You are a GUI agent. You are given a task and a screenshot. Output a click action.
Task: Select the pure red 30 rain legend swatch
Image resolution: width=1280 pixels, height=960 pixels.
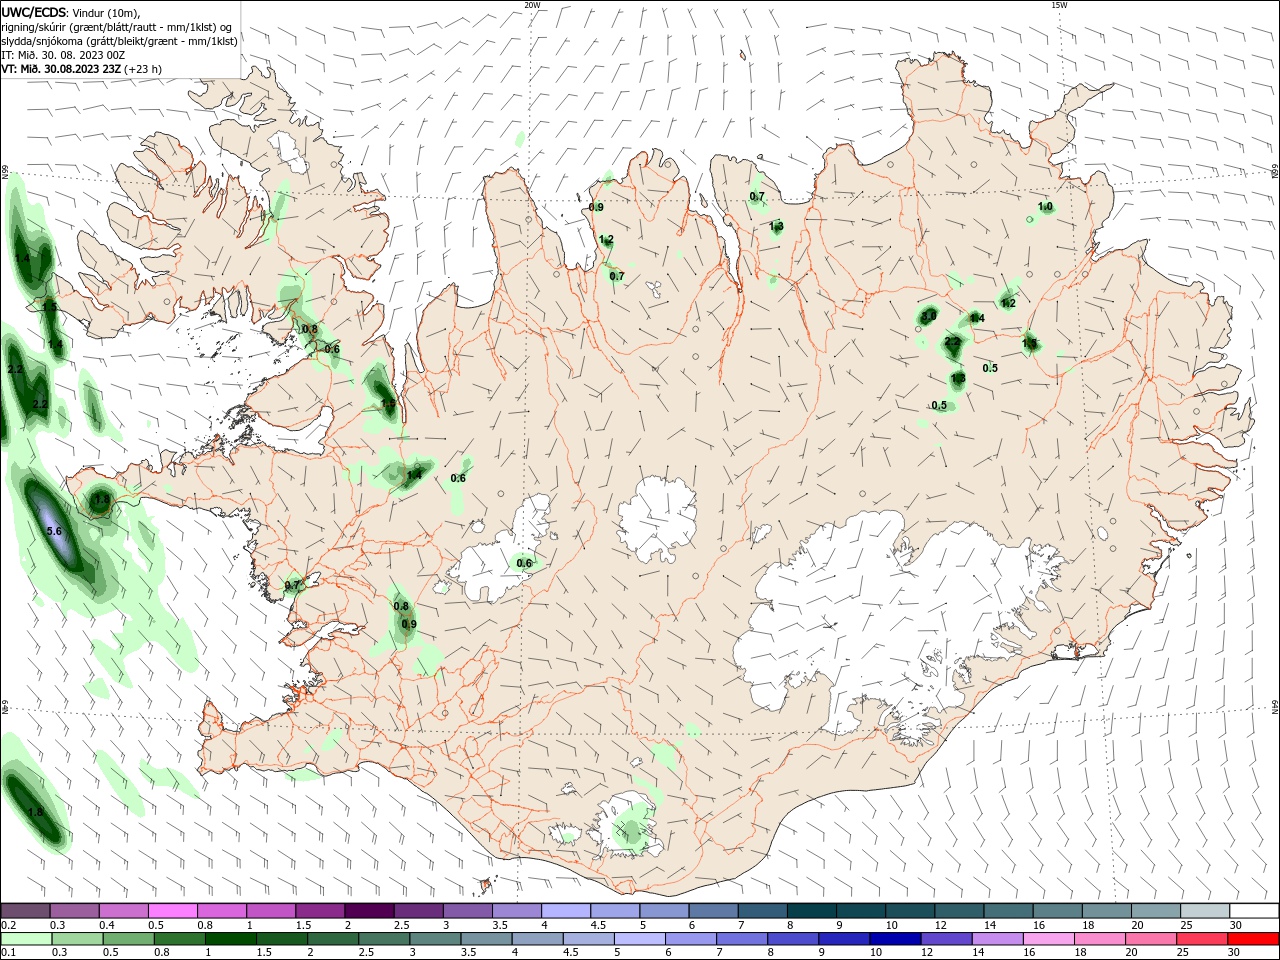tap(1253, 939)
